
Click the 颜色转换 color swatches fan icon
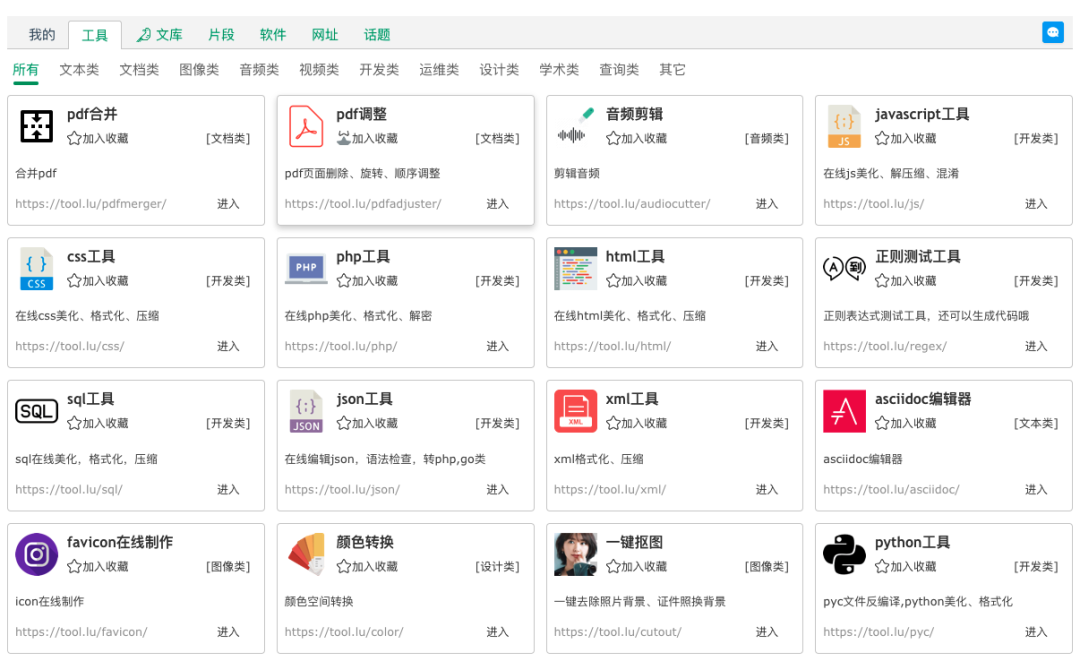click(x=306, y=553)
